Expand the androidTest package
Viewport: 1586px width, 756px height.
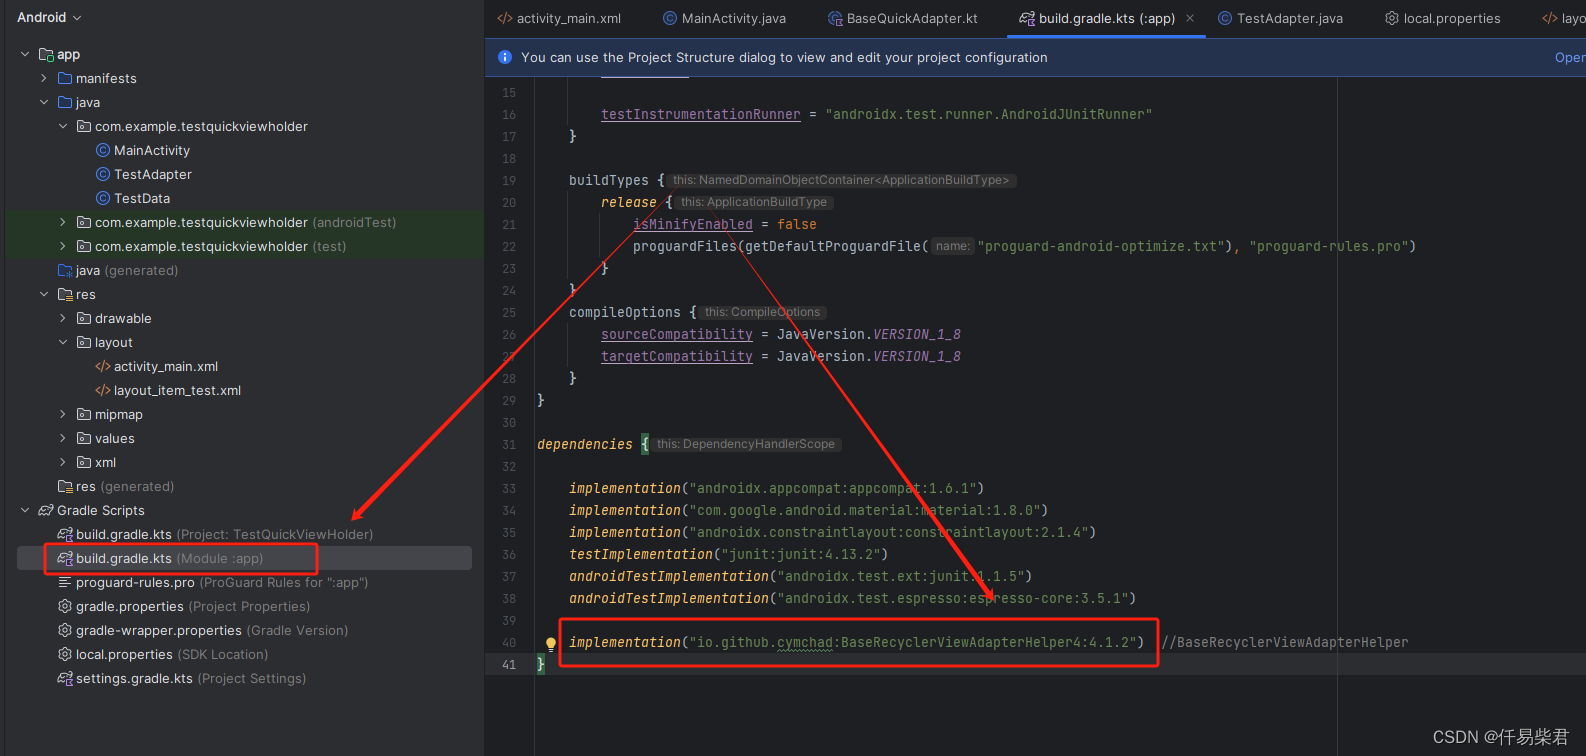tap(63, 222)
